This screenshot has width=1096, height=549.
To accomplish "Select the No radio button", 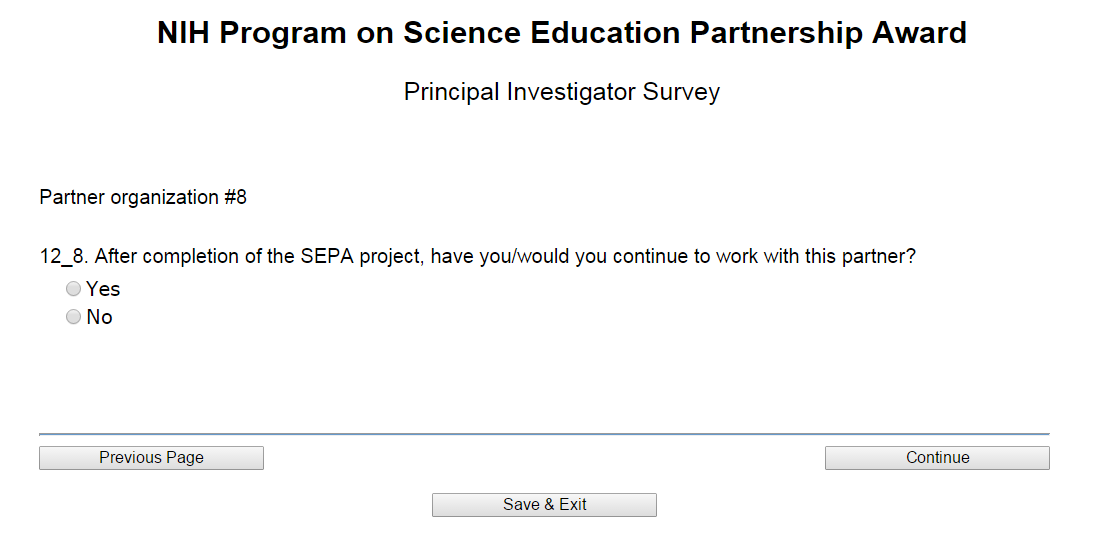I will pyautogui.click(x=73, y=317).
